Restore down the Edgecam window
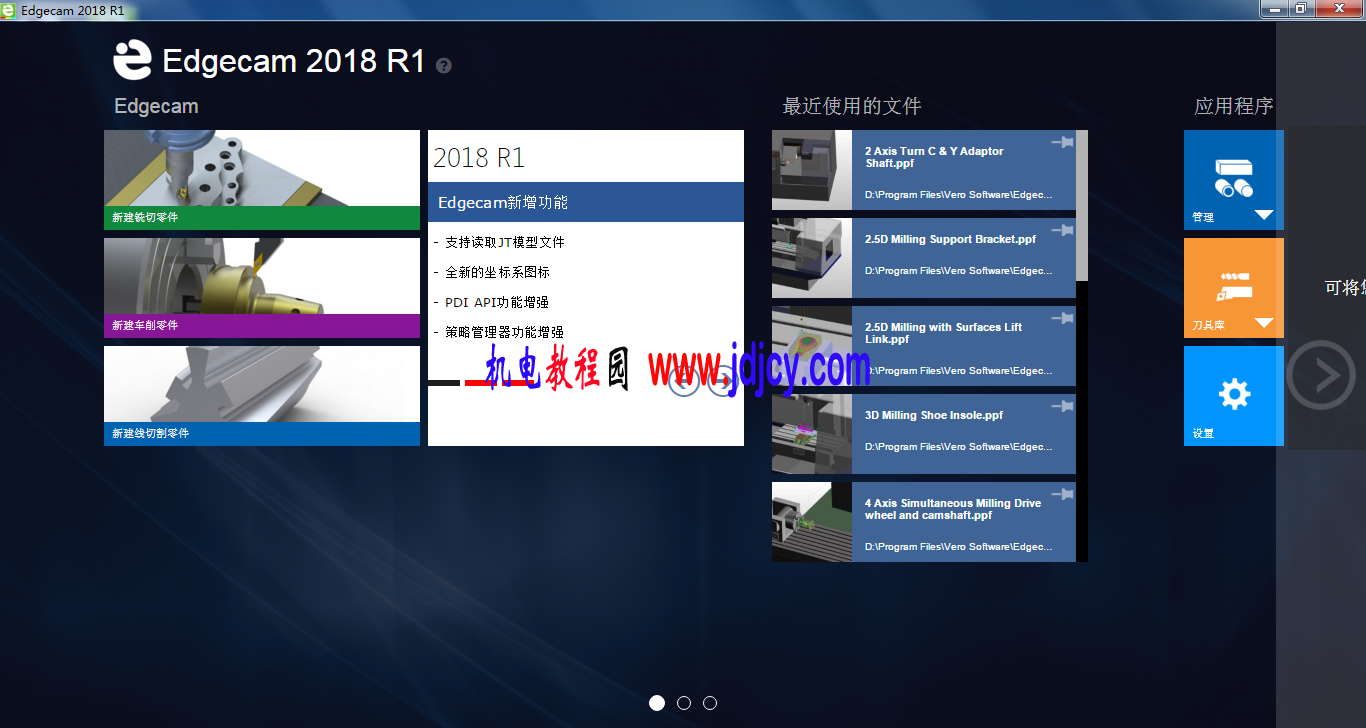The image size is (1366, 728). click(x=1301, y=8)
